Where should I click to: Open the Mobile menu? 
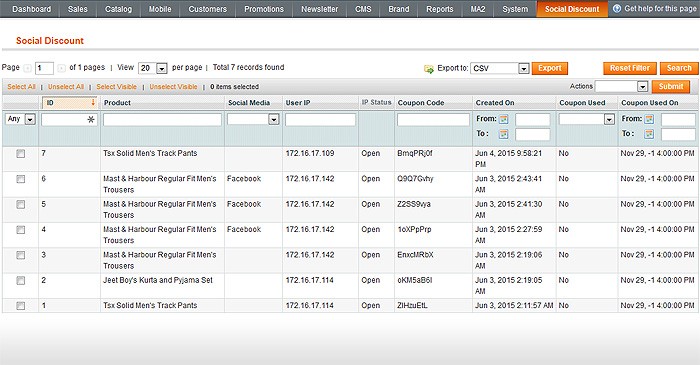click(160, 9)
